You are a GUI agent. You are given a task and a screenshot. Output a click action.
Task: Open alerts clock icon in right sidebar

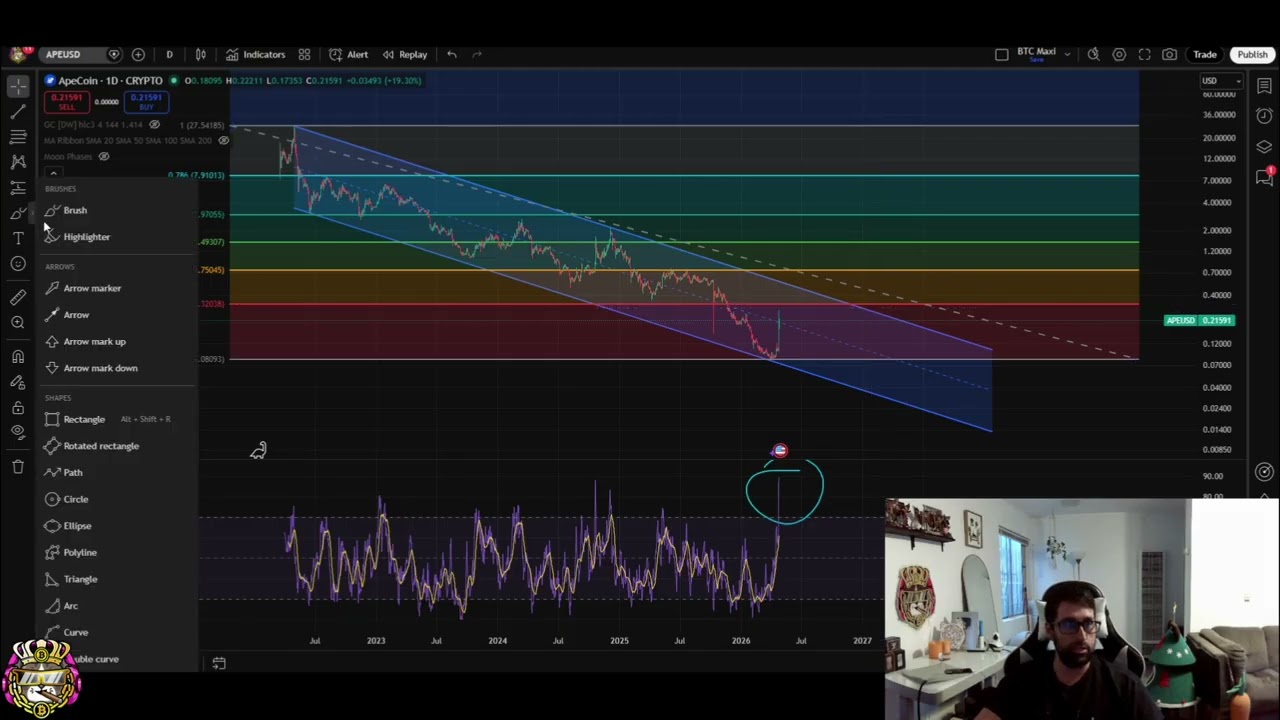pos(1264,116)
